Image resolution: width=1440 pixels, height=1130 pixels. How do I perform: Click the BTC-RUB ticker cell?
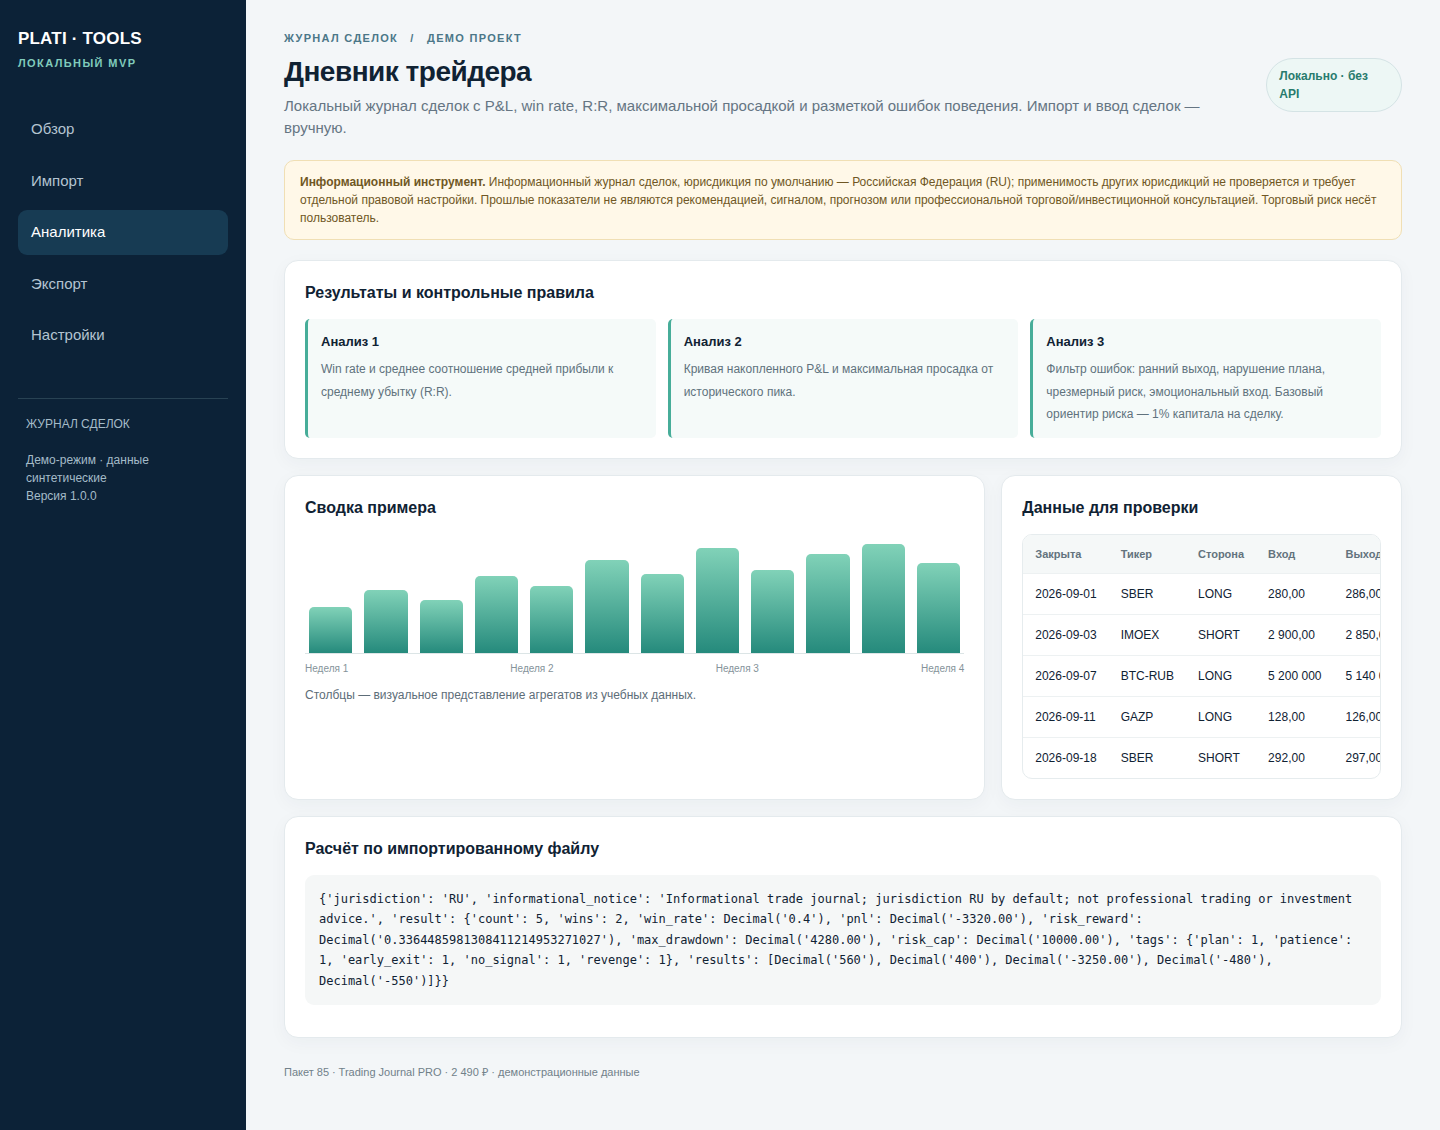click(x=1147, y=676)
